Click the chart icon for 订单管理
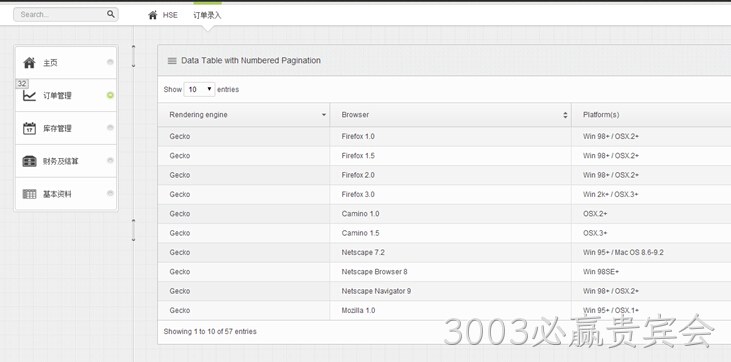This screenshot has height=362, width=731. pyautogui.click(x=29, y=96)
